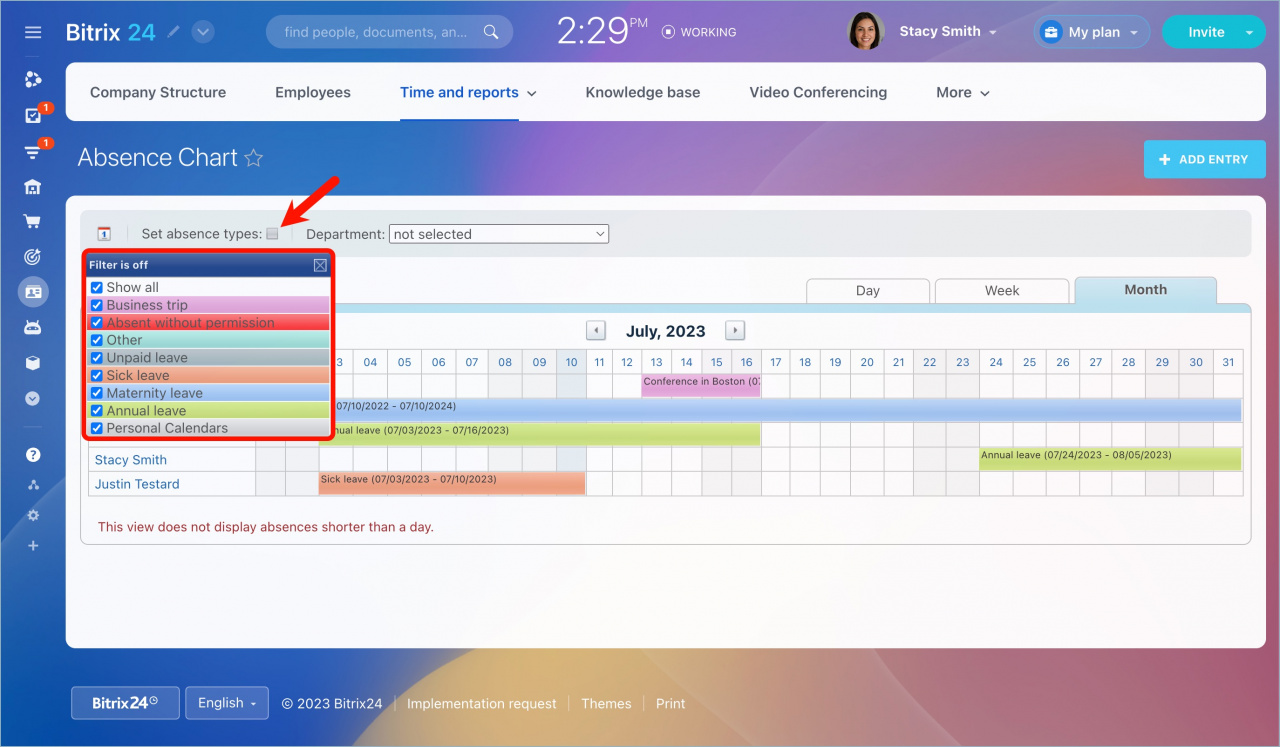This screenshot has height=747, width=1280.
Task: Open the Stacy Smith employee link
Action: click(x=131, y=460)
